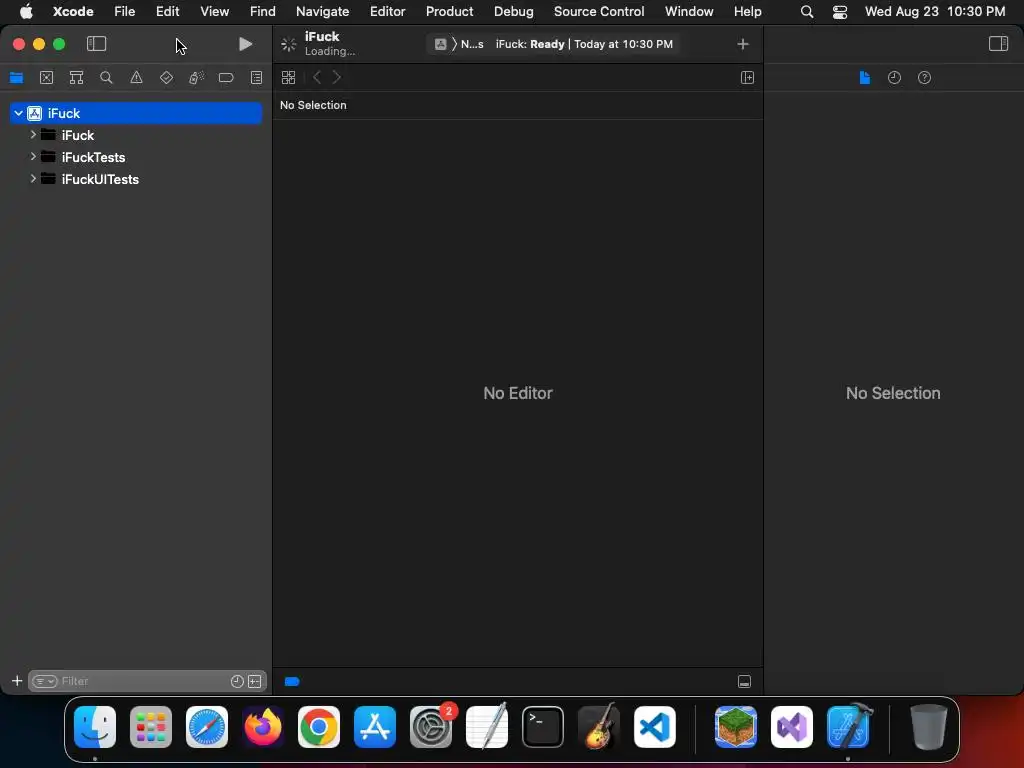Open the Library with the plus button
The width and height of the screenshot is (1024, 768).
pos(743,44)
